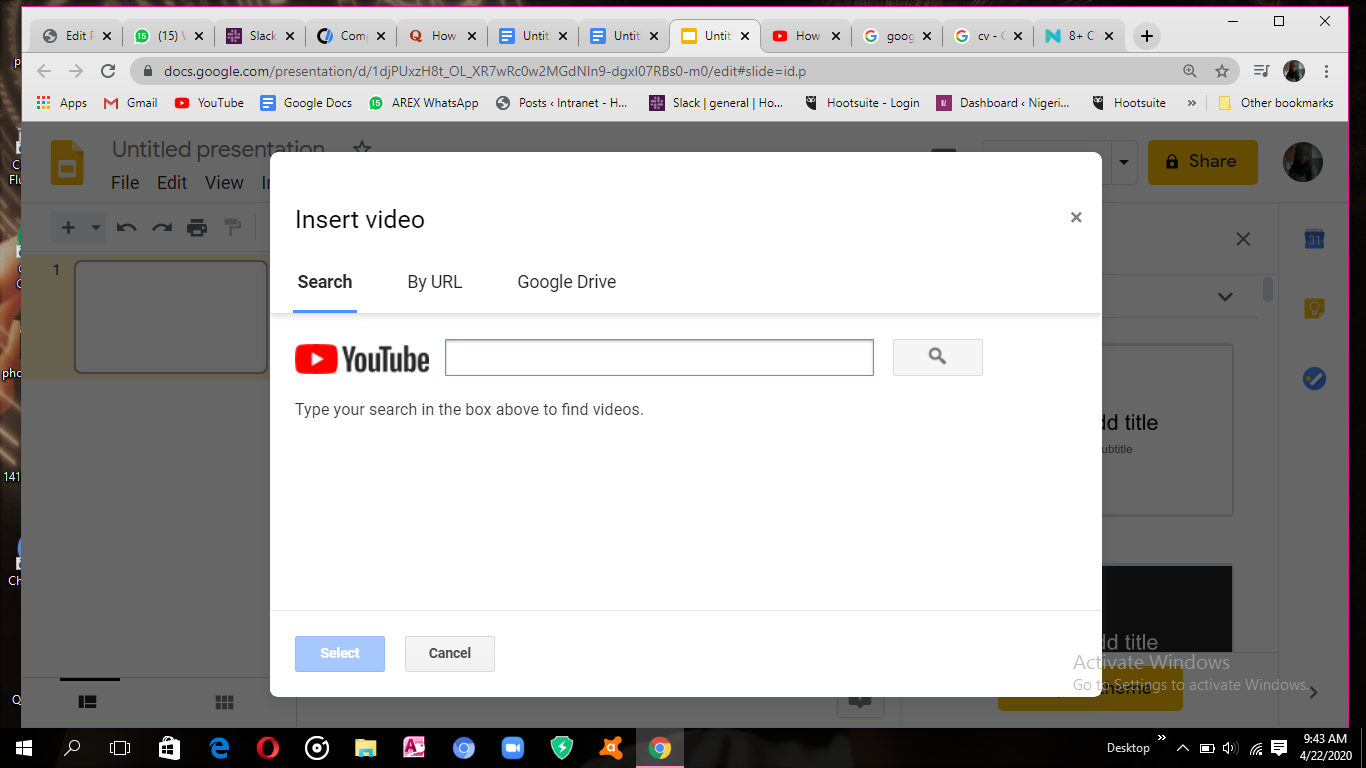Click the new slide plus button
1366x768 pixels.
(68, 228)
